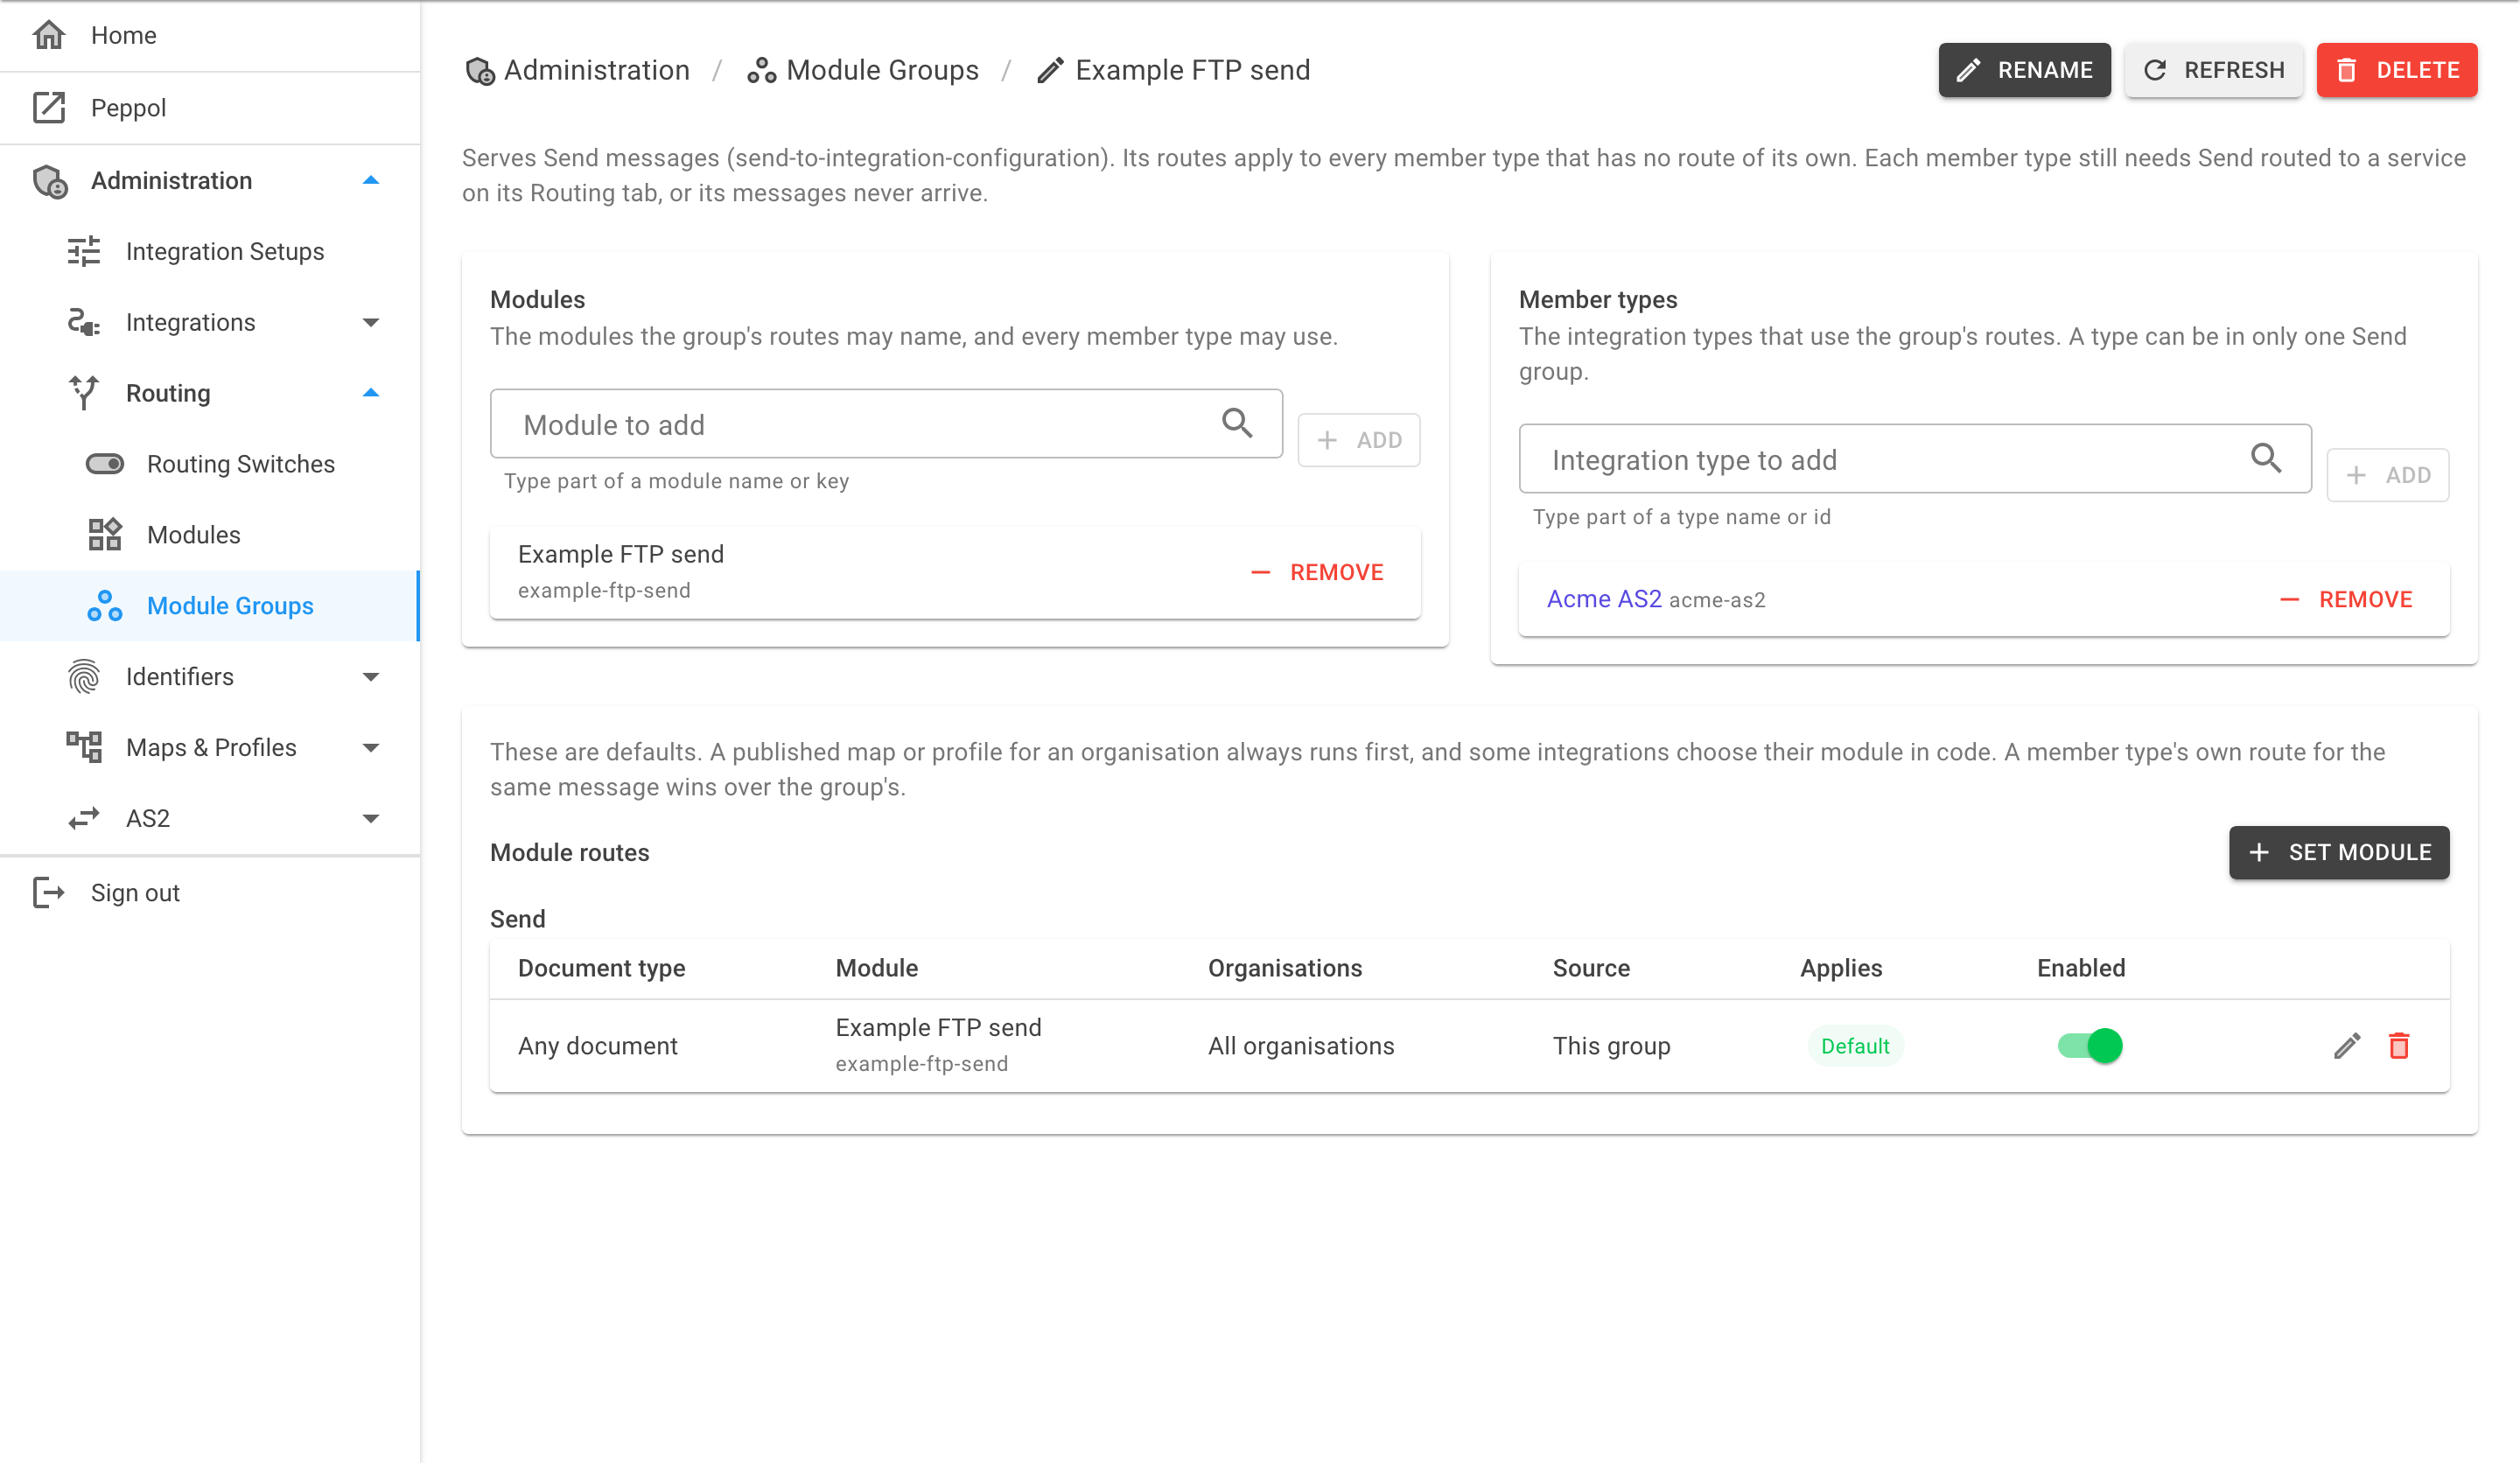The height and width of the screenshot is (1463, 2520).
Task: Click the Routing Switches toggle icon
Action: click(104, 463)
